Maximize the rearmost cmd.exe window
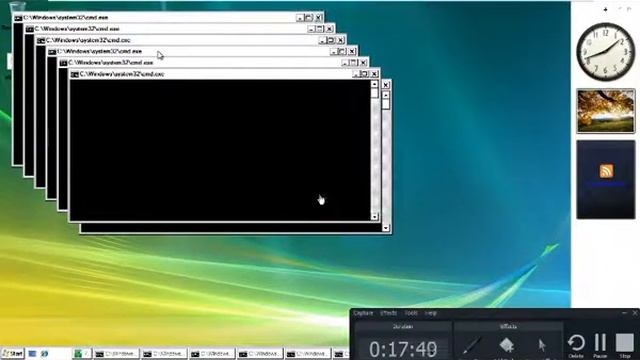640x360 pixels. click(x=309, y=18)
